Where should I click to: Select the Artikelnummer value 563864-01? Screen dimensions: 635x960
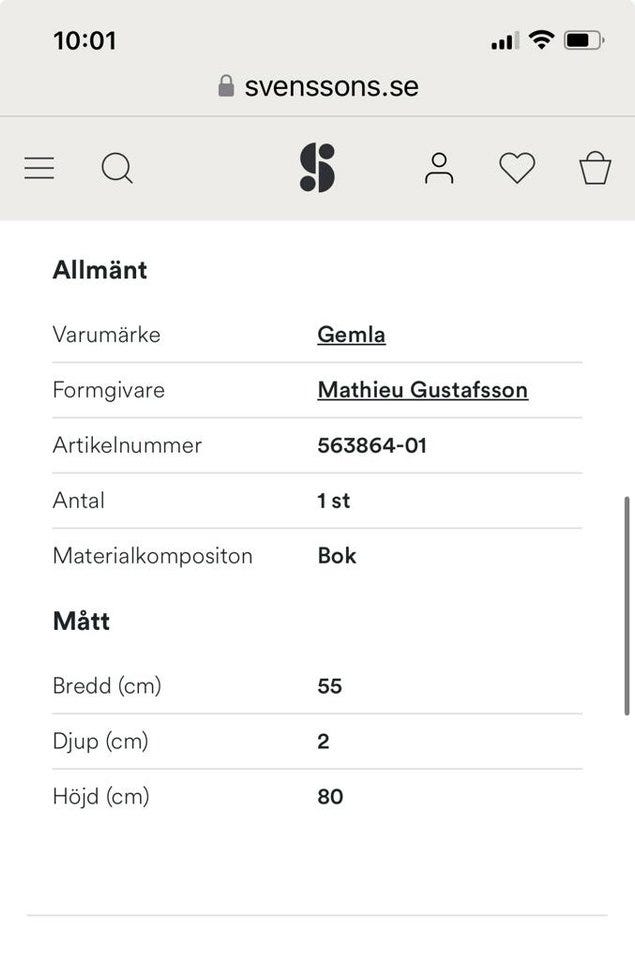pos(371,445)
